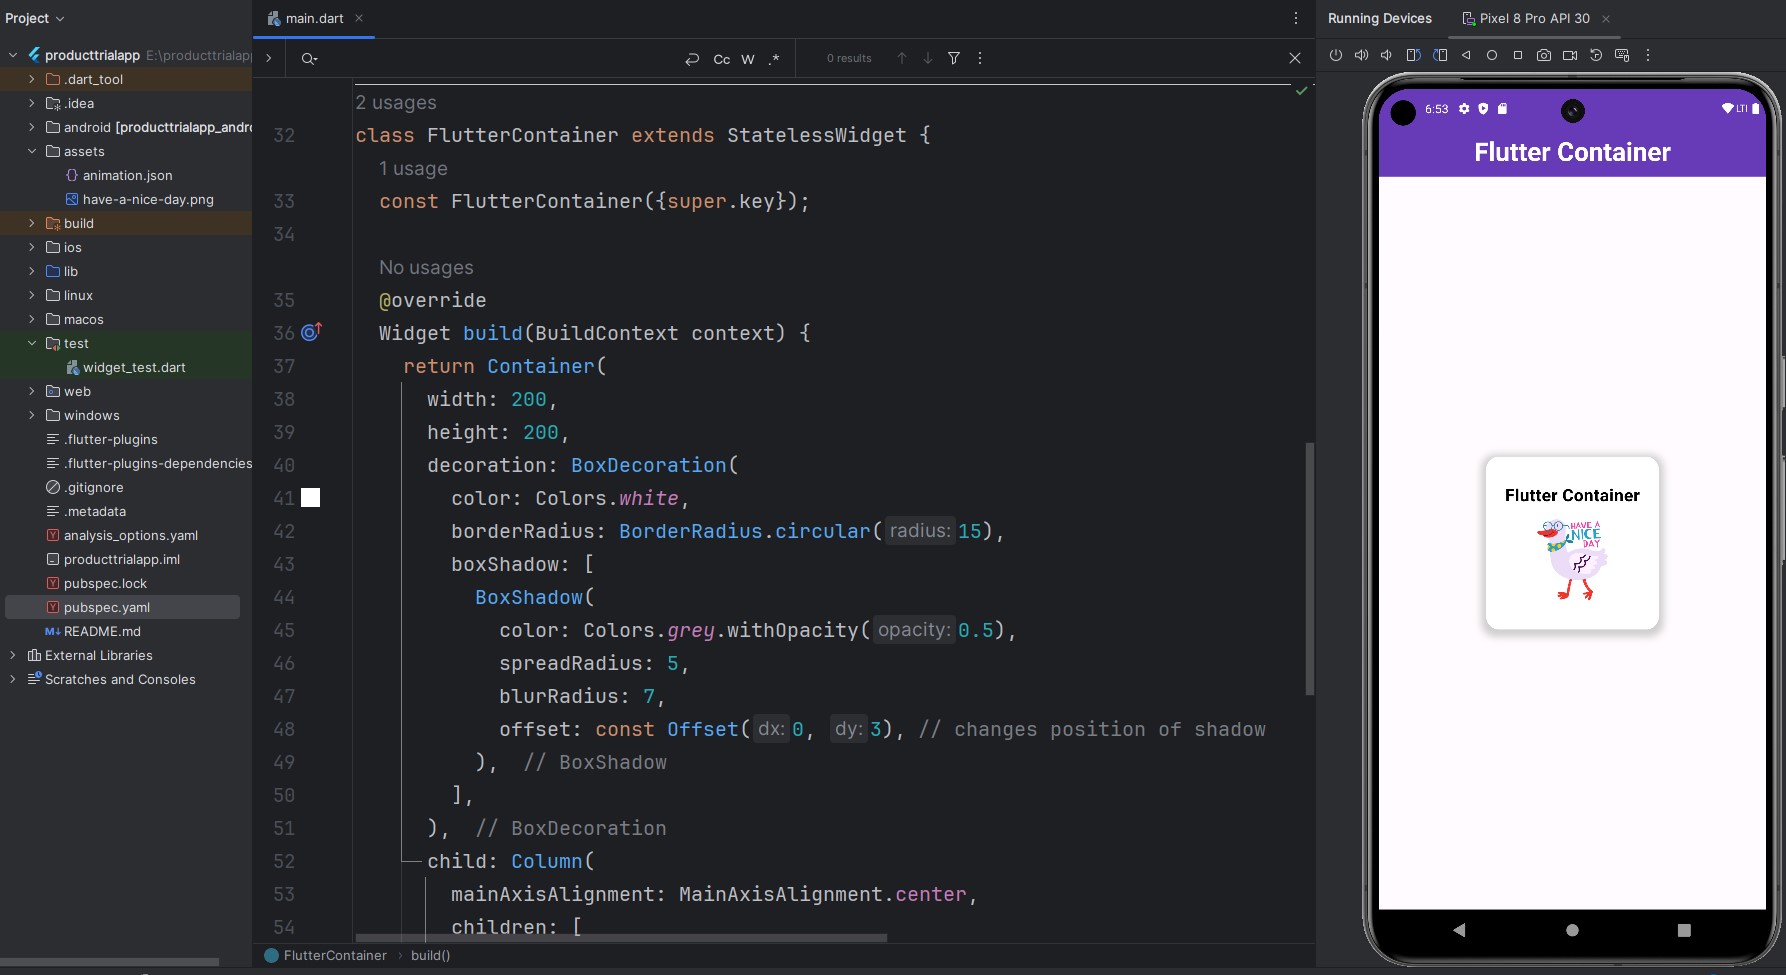Toggle match case in the search bar
The image size is (1786, 975).
pyautogui.click(x=721, y=59)
